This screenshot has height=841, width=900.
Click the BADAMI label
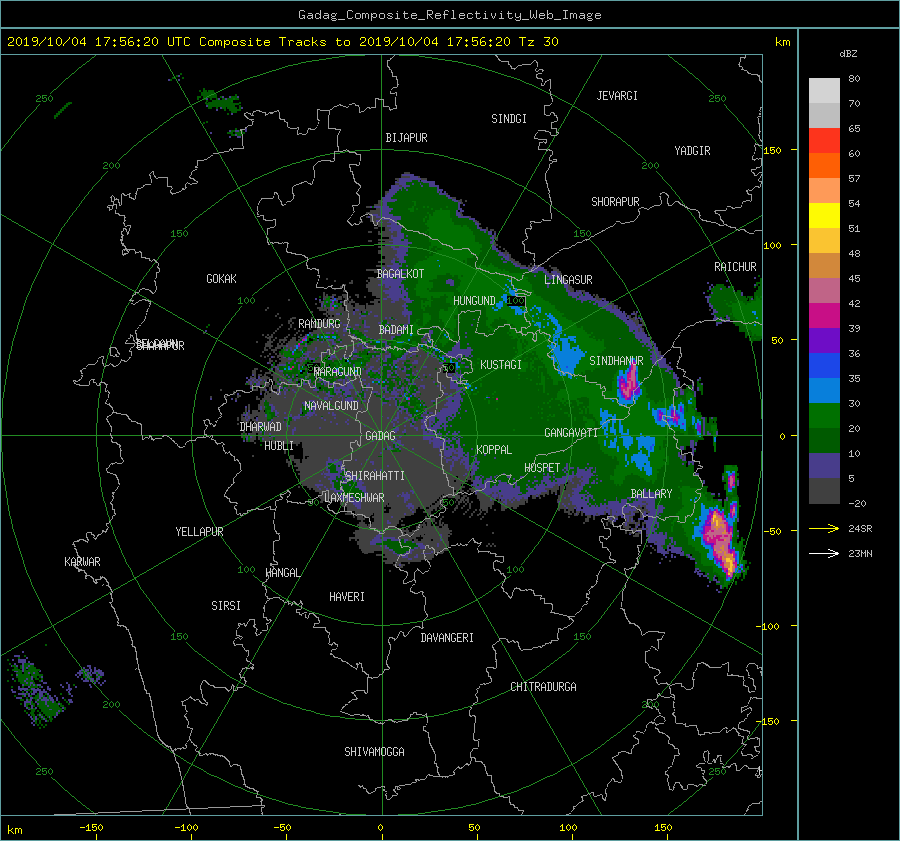396,330
